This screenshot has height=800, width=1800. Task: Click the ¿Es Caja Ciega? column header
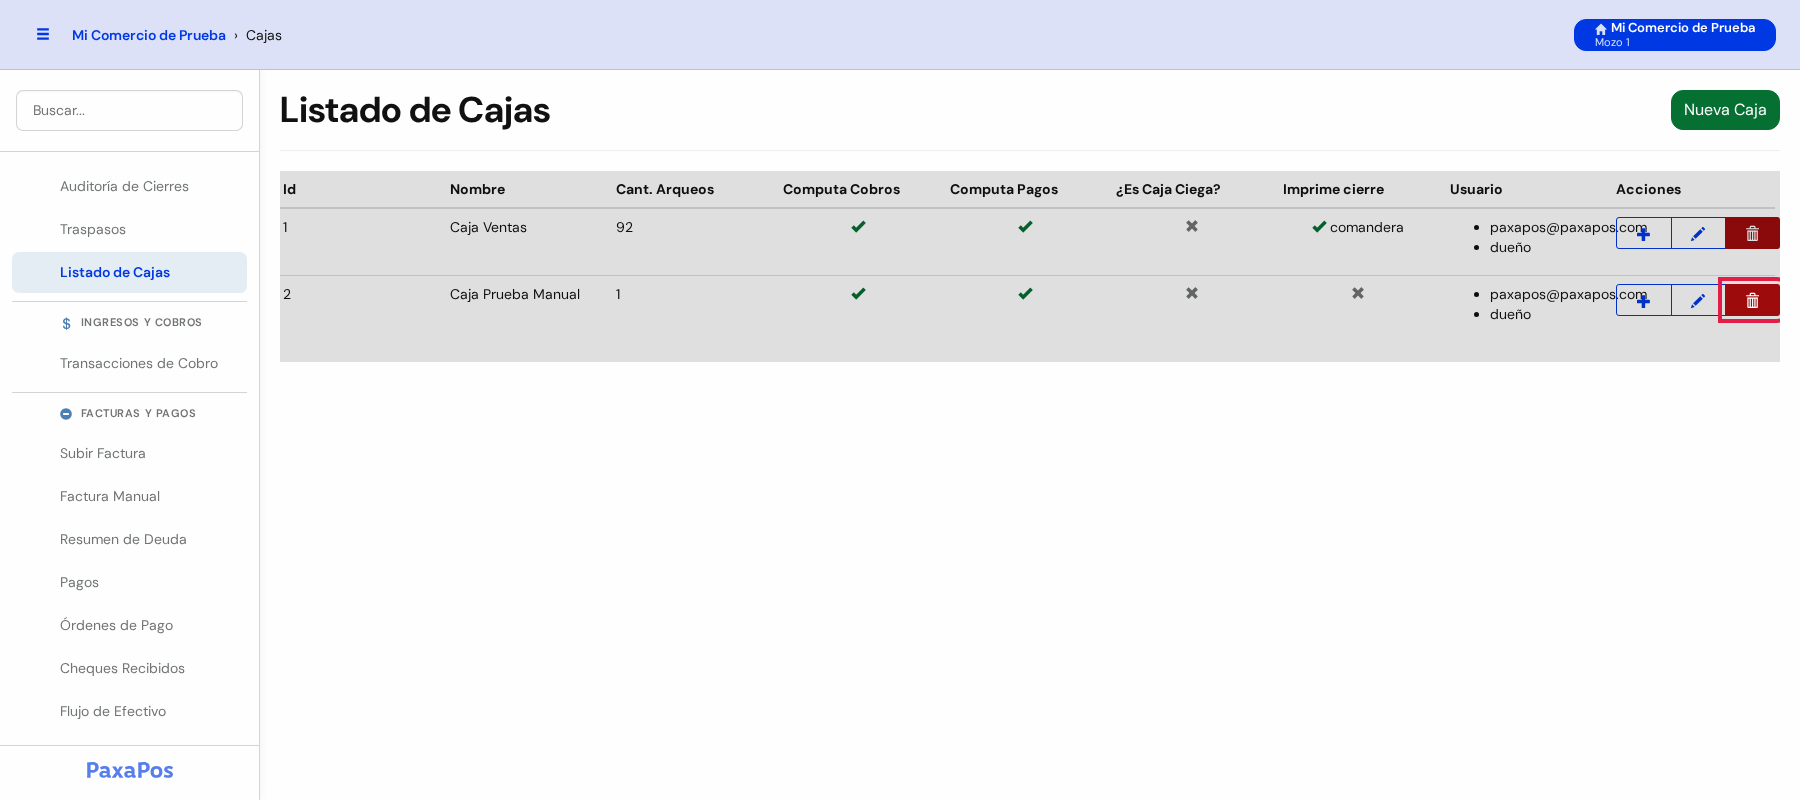[x=1168, y=189]
